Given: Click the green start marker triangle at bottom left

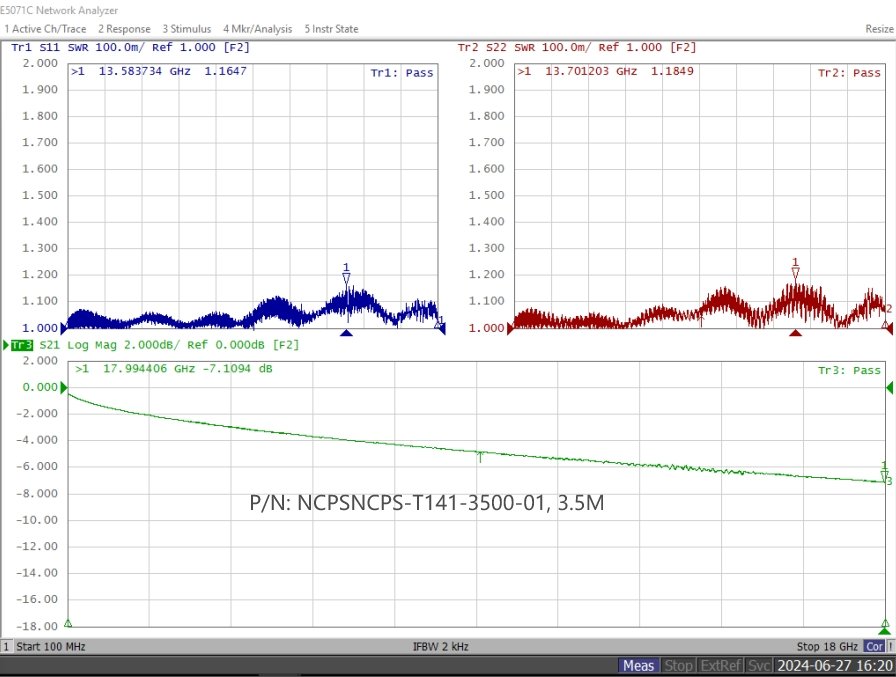Looking at the screenshot, I should pos(68,623).
